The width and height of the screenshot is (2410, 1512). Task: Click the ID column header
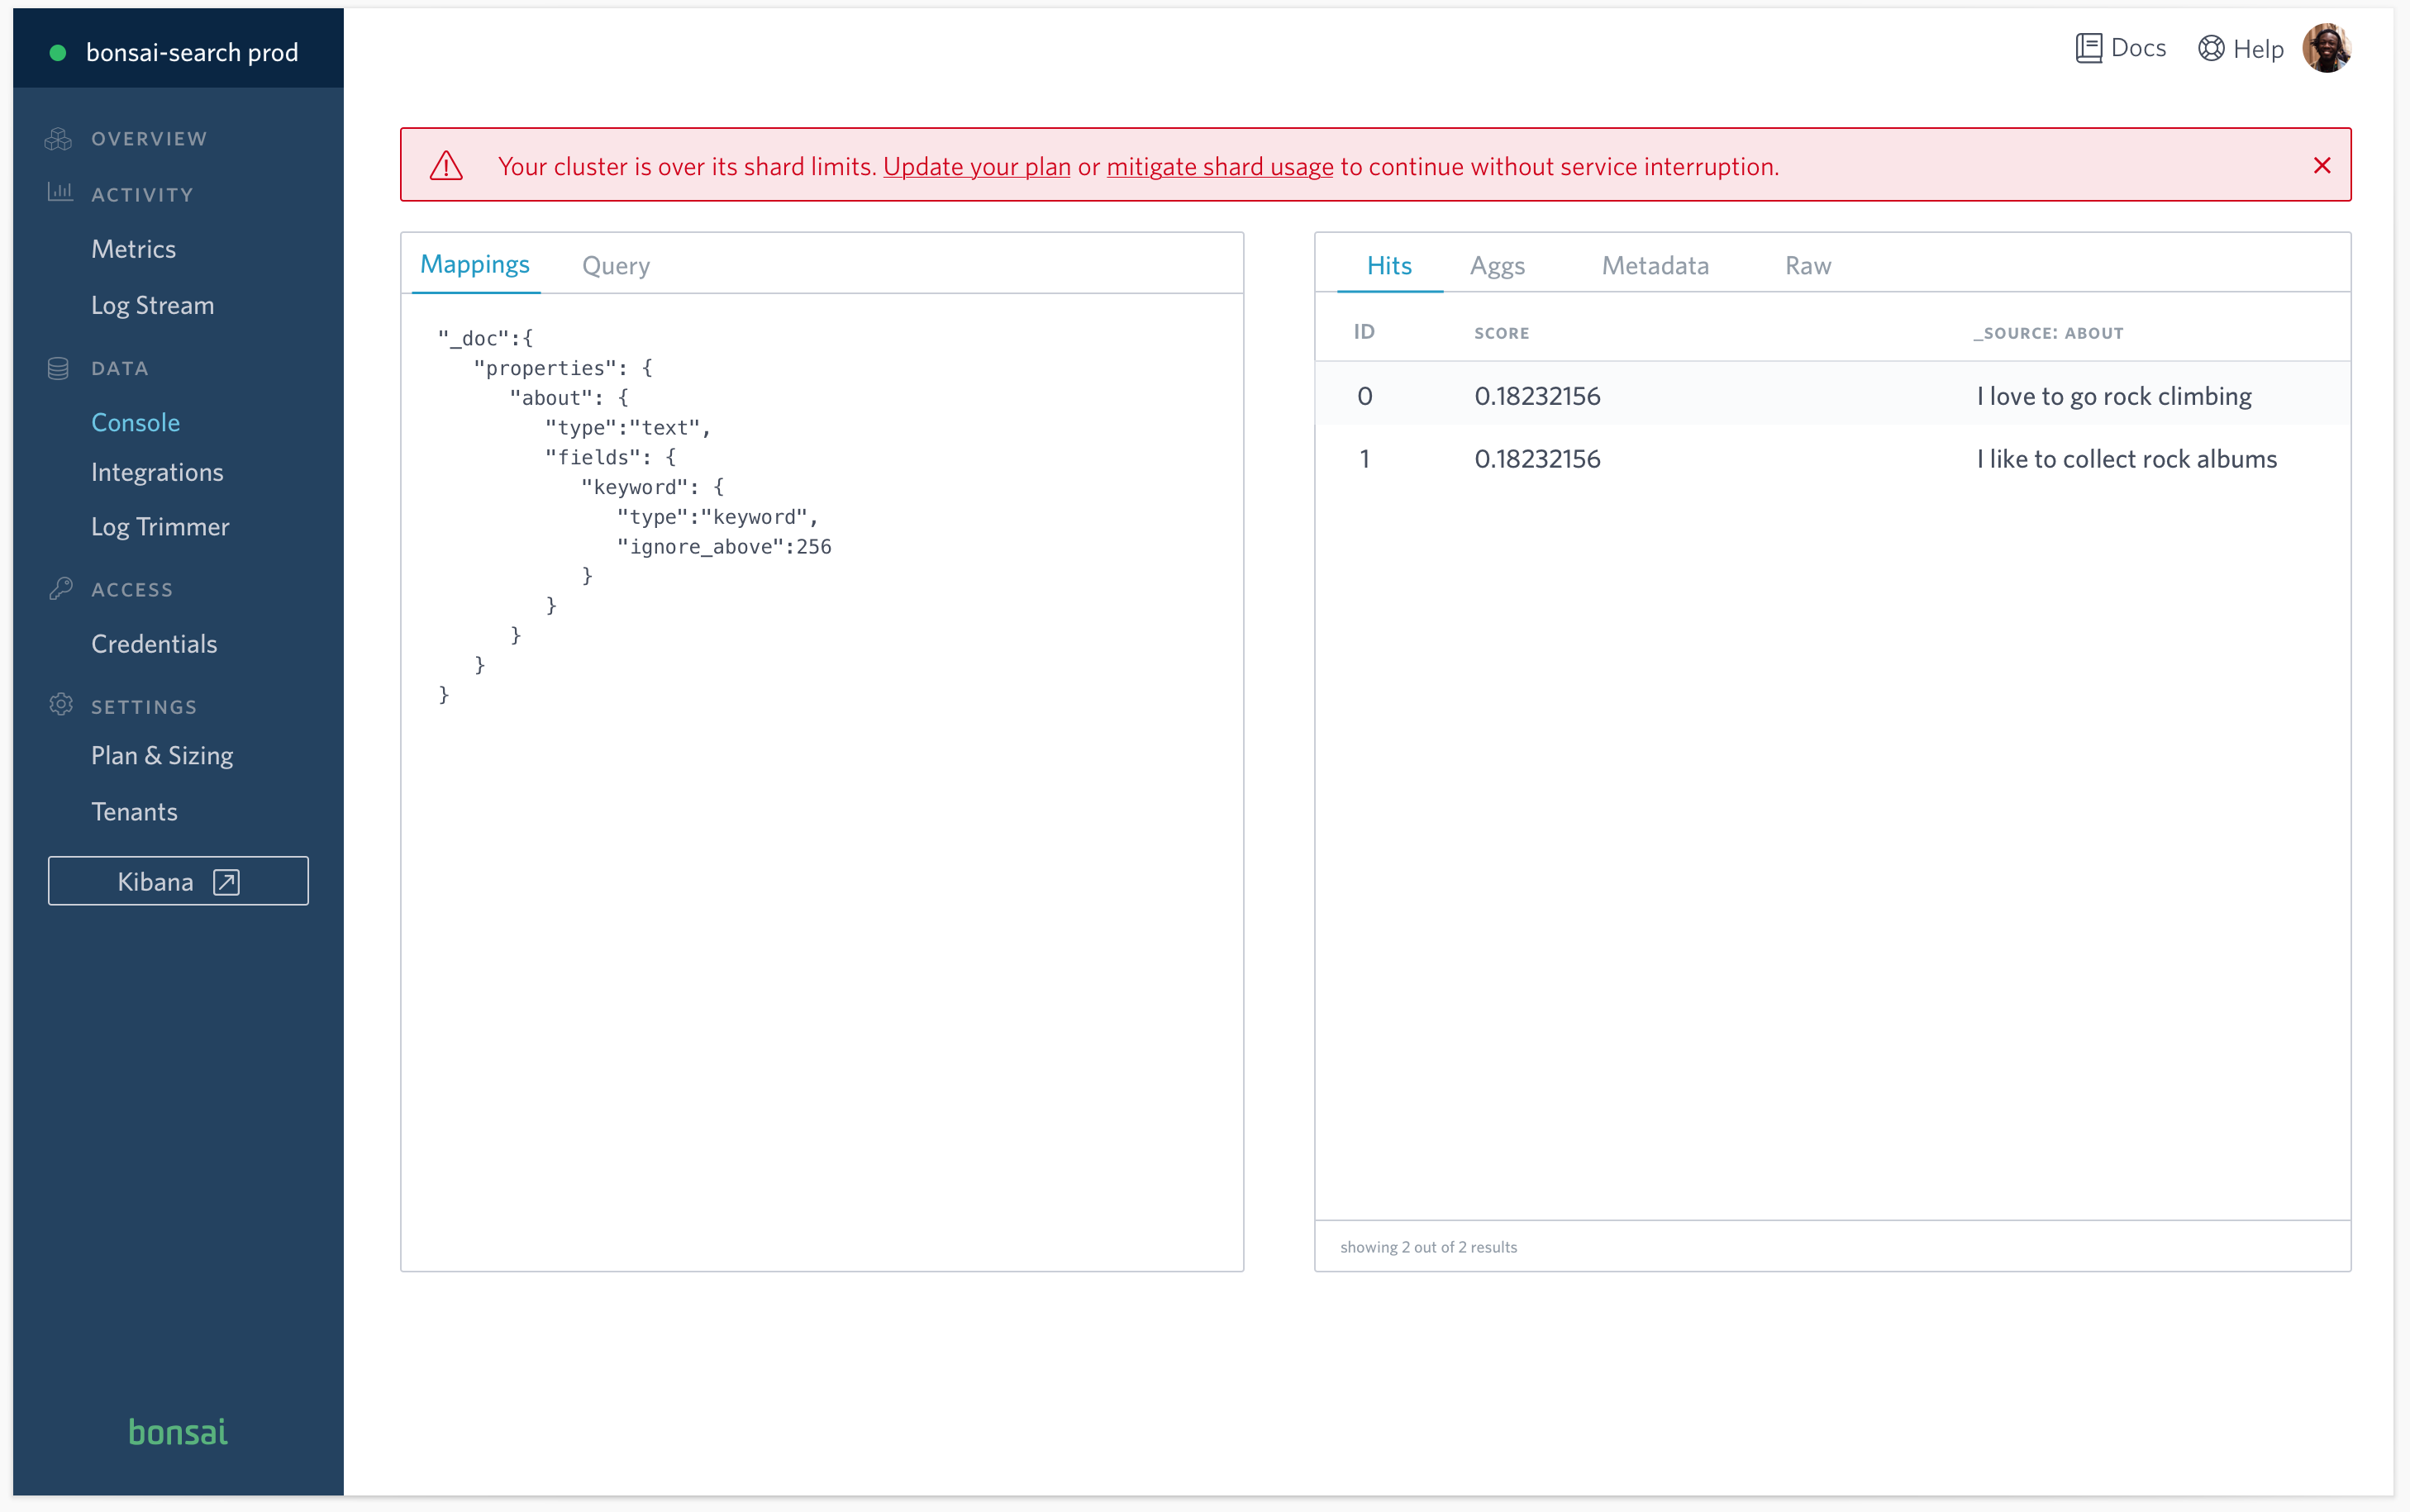1364,332
